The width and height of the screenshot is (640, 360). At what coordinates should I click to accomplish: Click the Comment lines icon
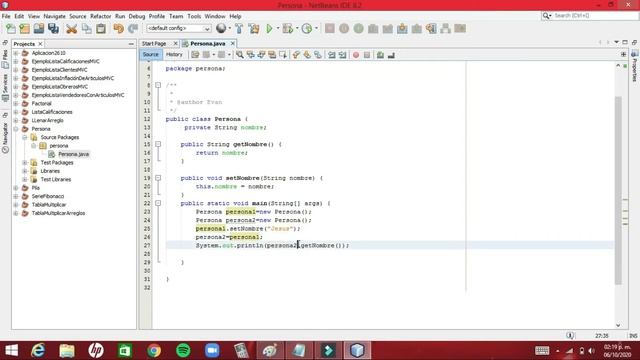380,55
